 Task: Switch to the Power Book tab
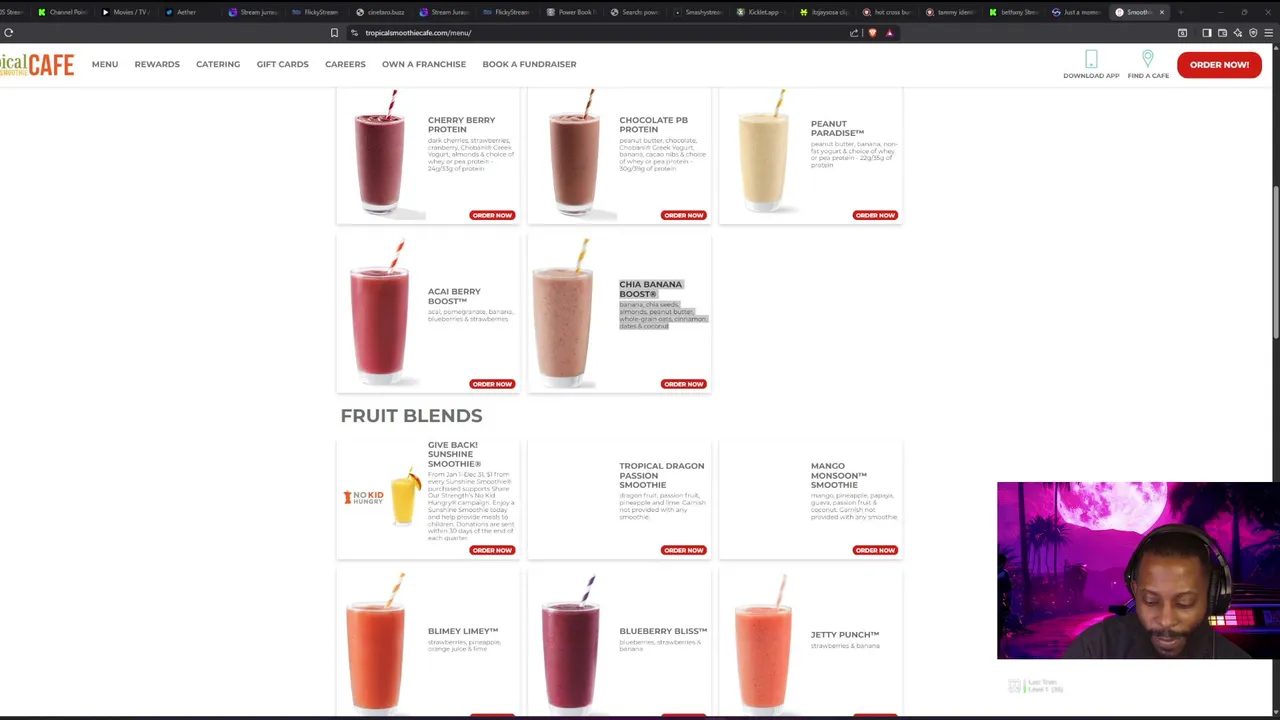570,12
